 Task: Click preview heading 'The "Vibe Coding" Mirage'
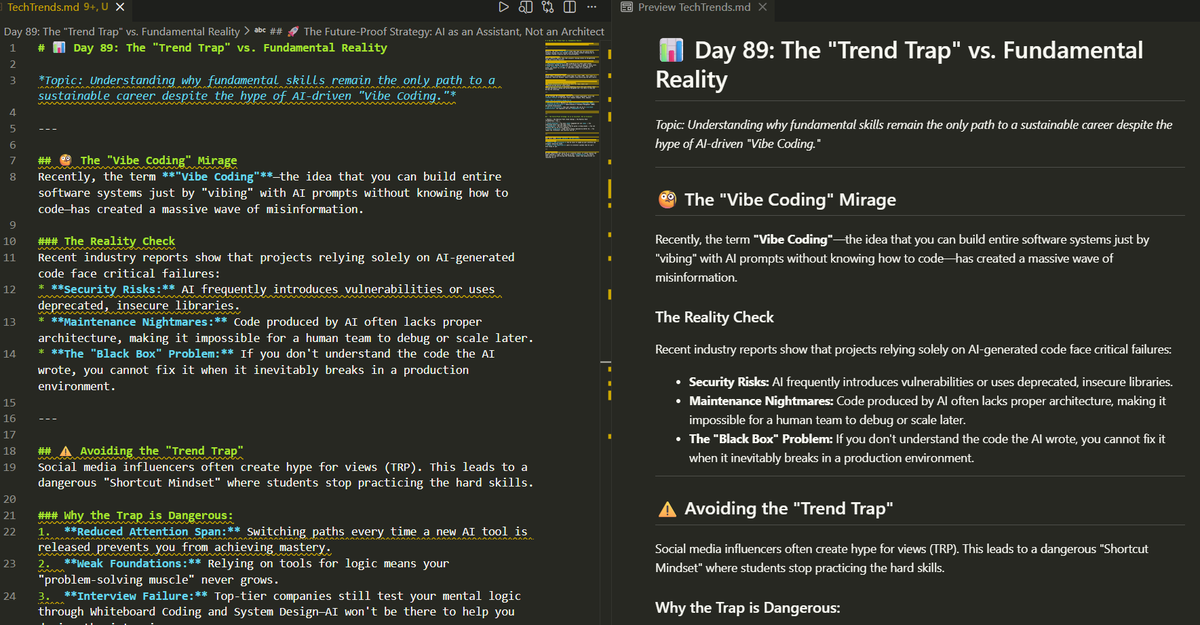790,200
